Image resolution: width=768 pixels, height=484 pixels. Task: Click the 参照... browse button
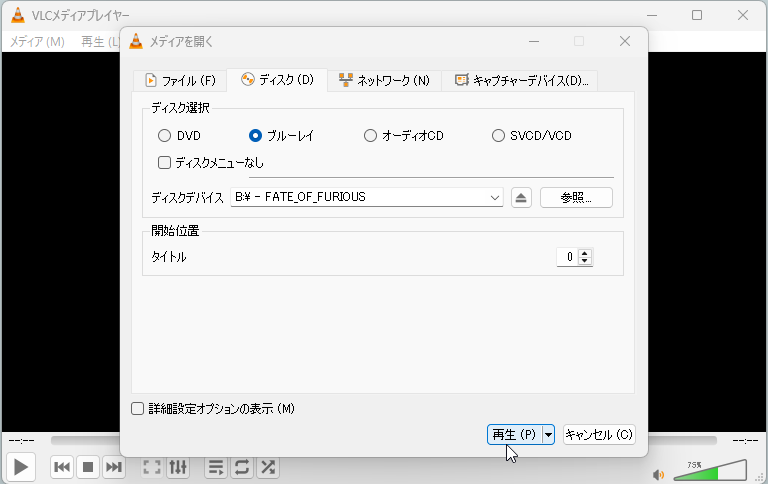576,198
